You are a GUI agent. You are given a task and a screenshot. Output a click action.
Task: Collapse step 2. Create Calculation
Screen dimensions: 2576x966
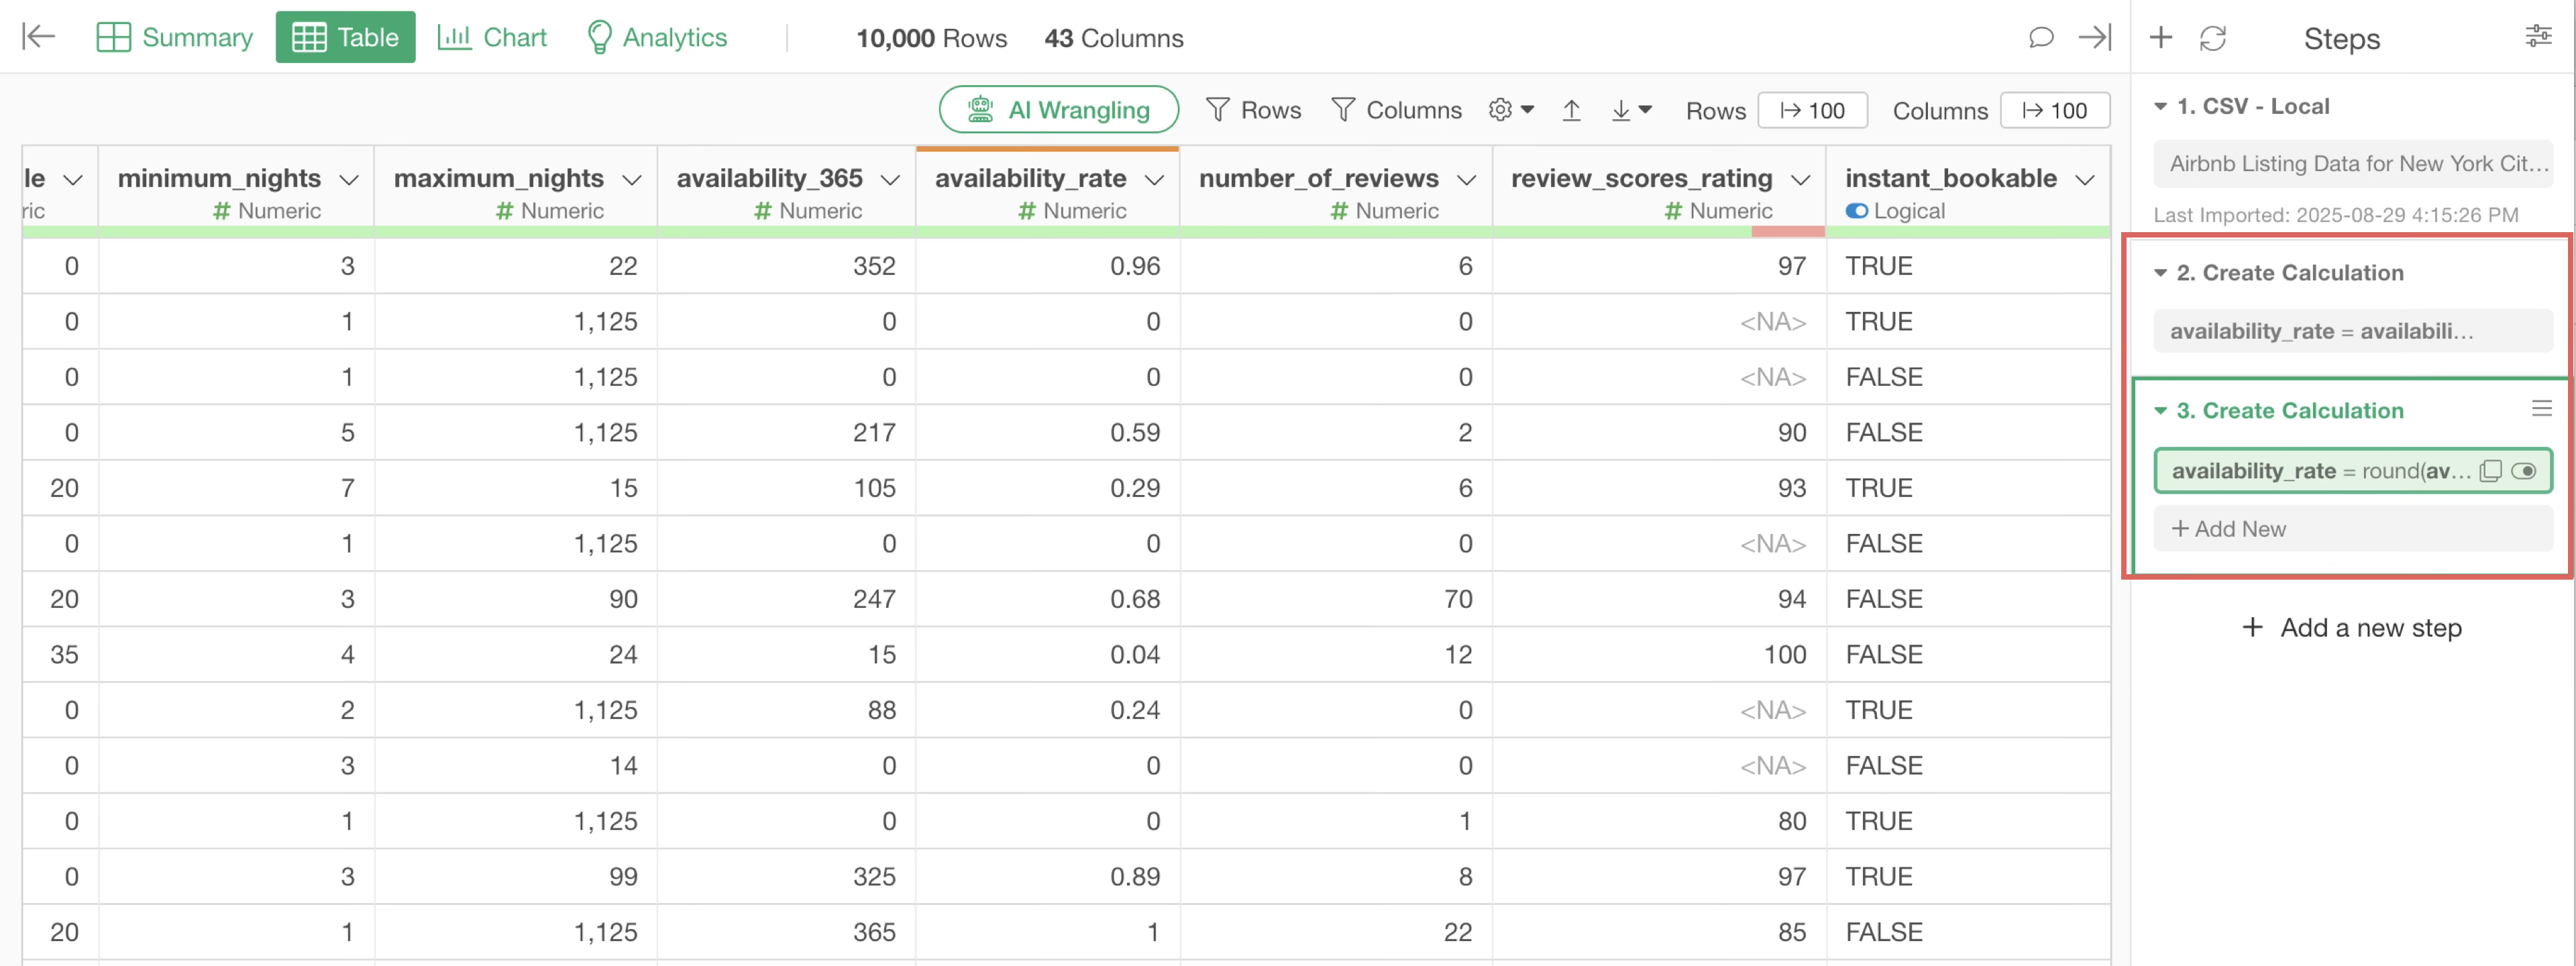[2160, 273]
